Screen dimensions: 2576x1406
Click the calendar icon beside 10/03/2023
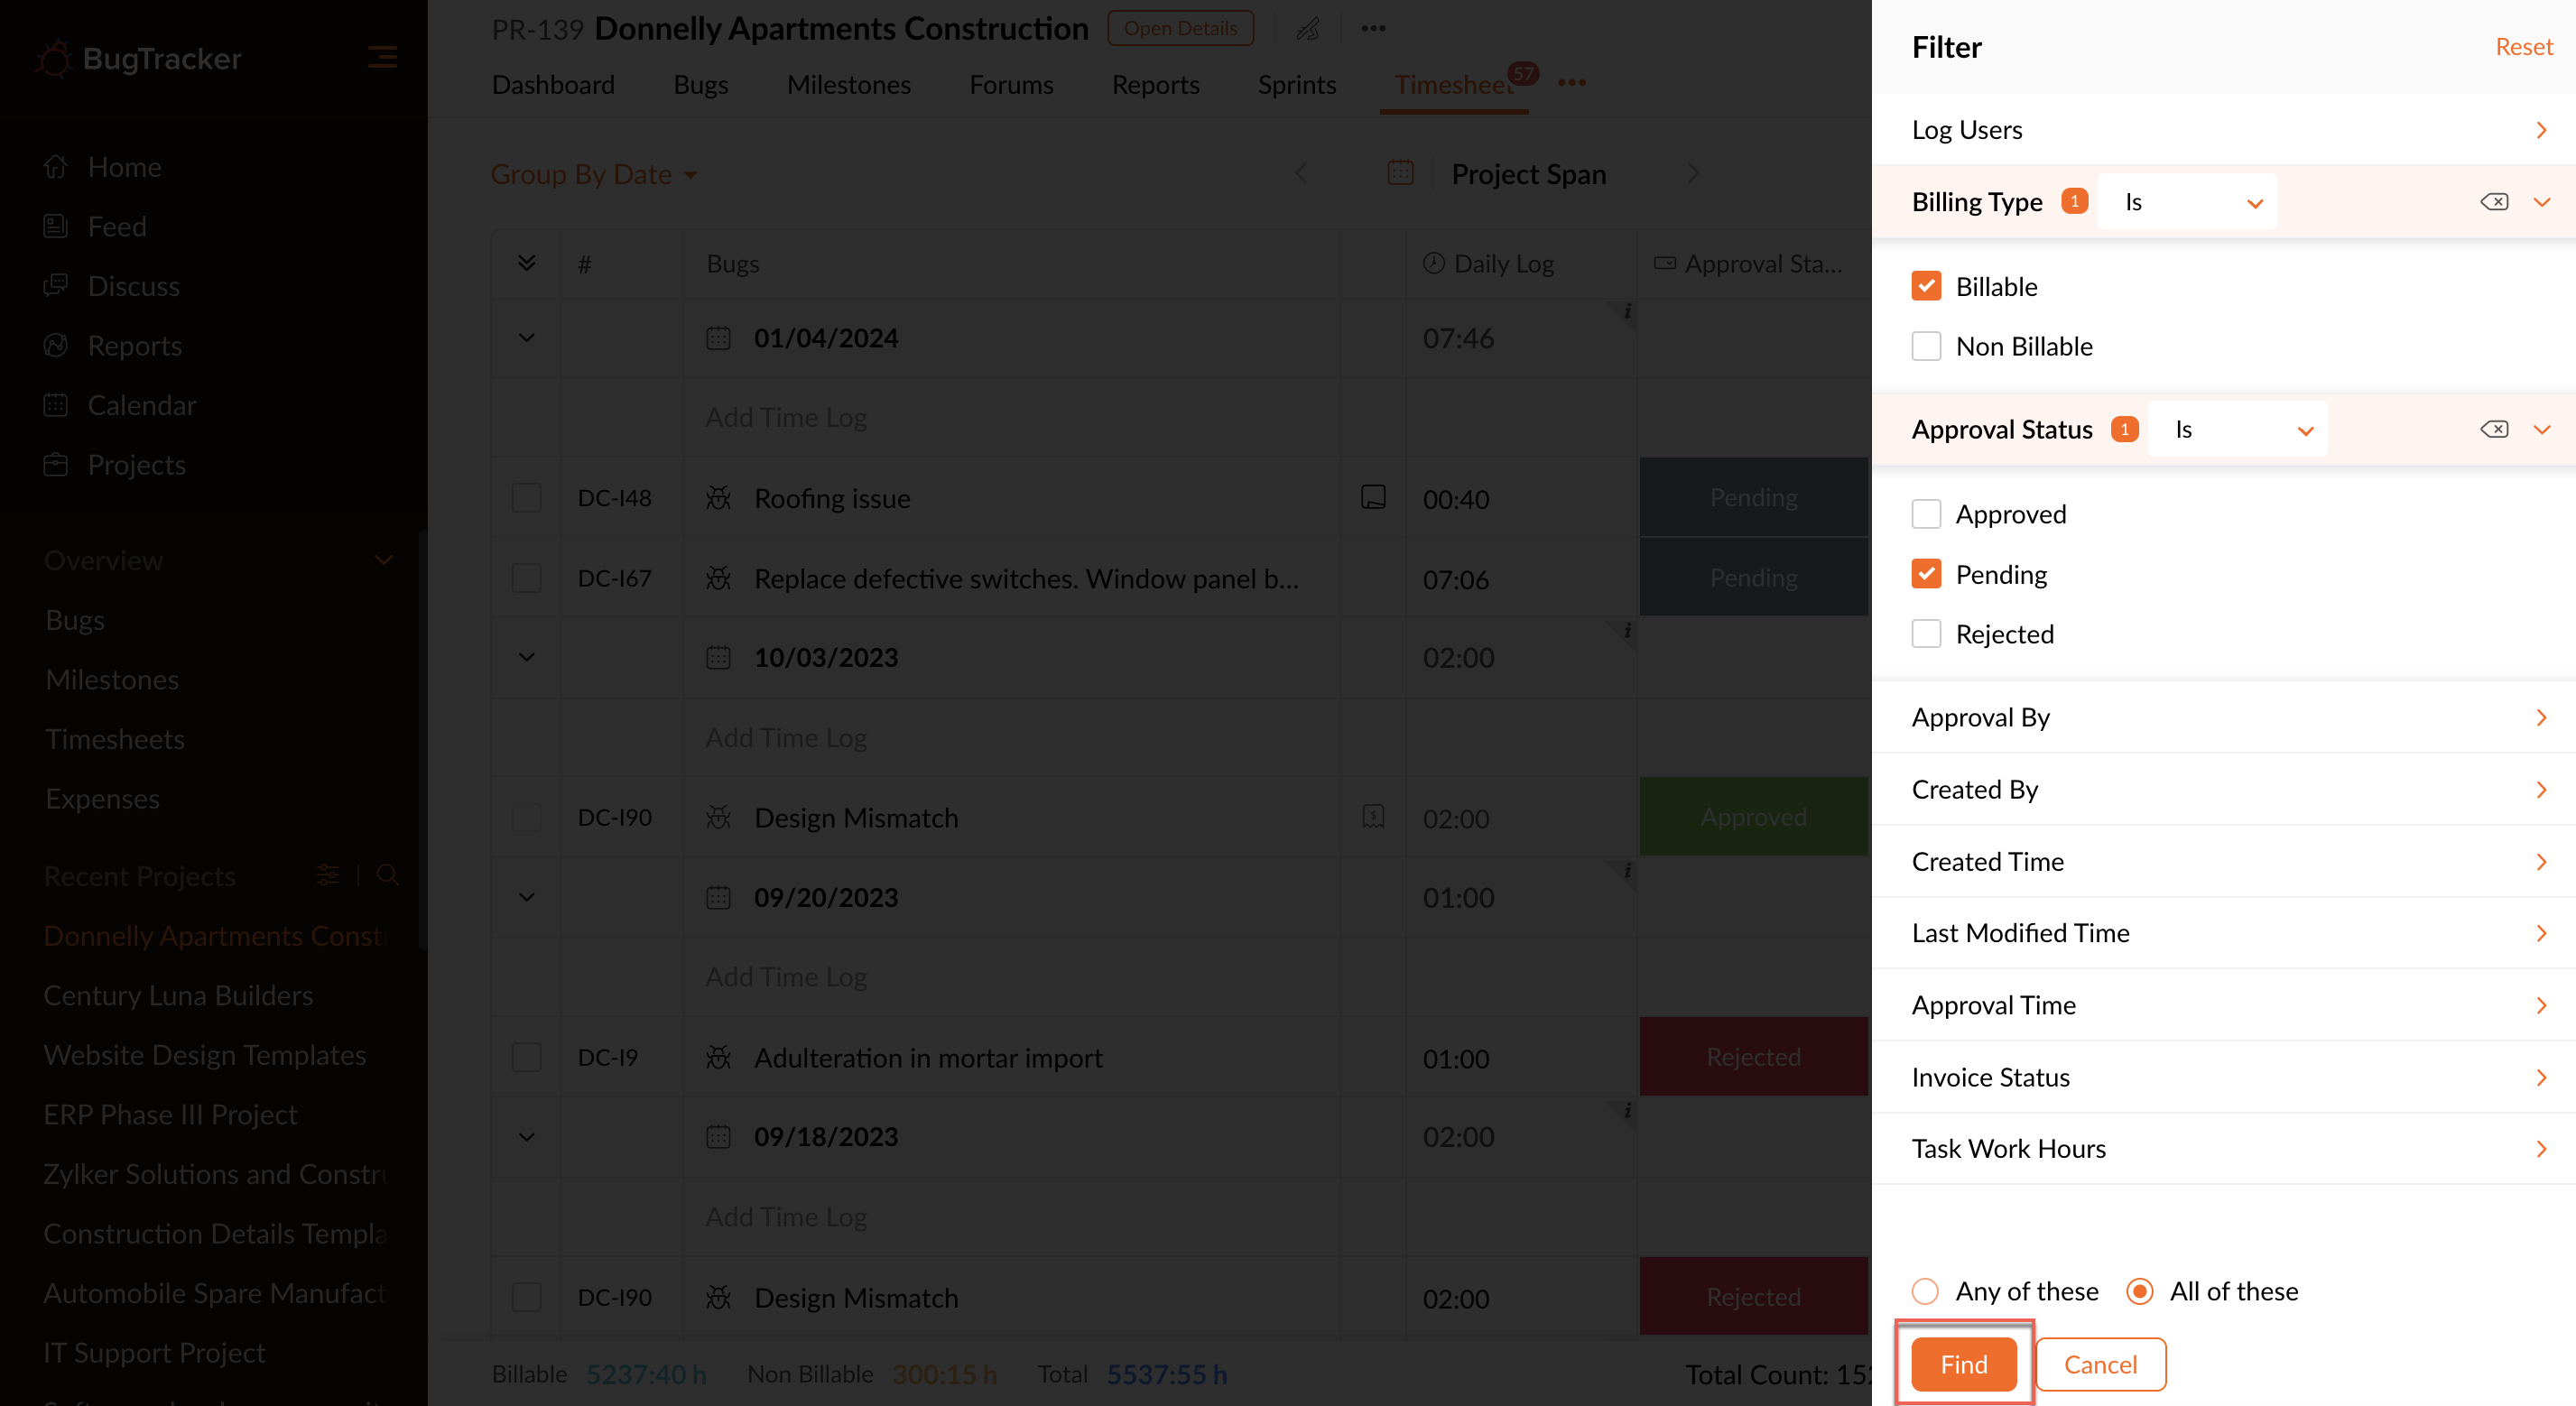[x=718, y=657]
